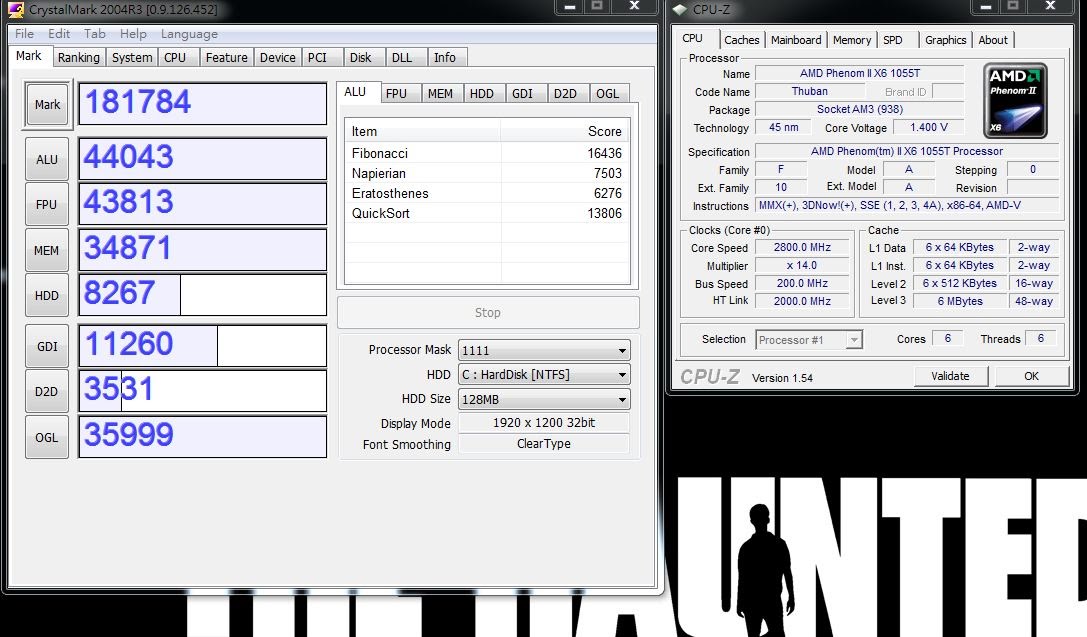This screenshot has height=637, width=1087.
Task: Open the Help menu in CrystalMark
Action: click(133, 33)
